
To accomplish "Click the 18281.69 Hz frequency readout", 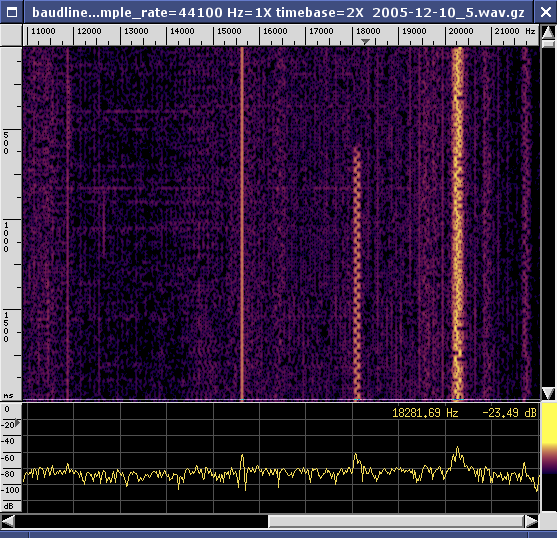I will tap(425, 413).
